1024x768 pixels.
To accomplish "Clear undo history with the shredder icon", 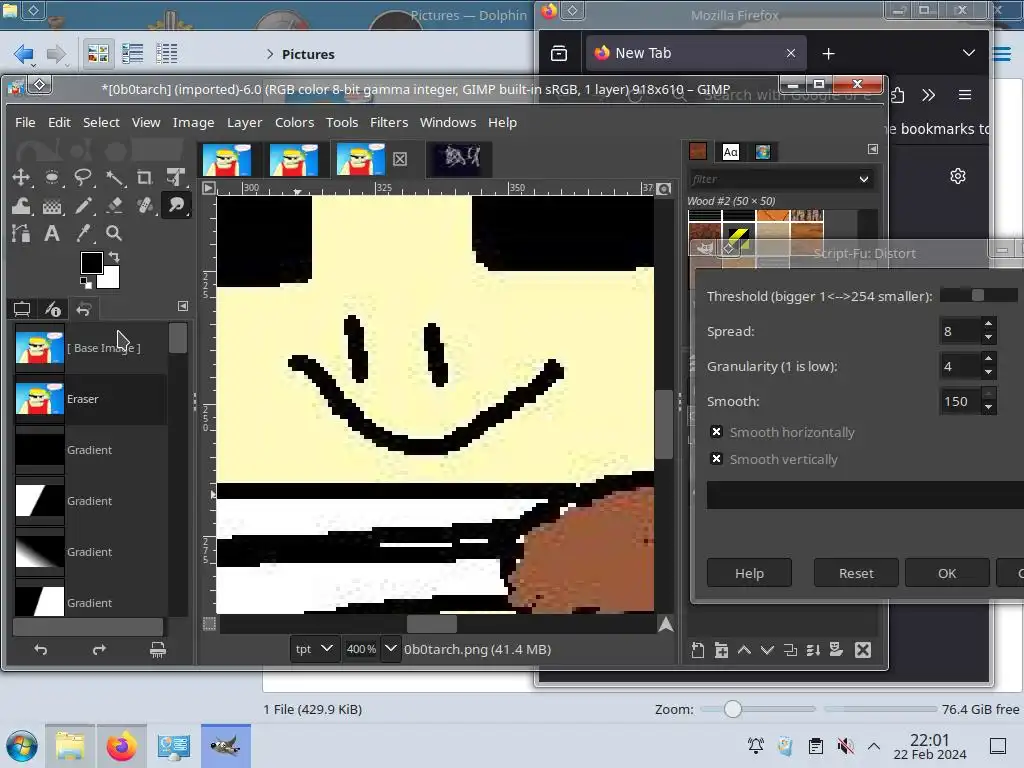I will (x=157, y=650).
